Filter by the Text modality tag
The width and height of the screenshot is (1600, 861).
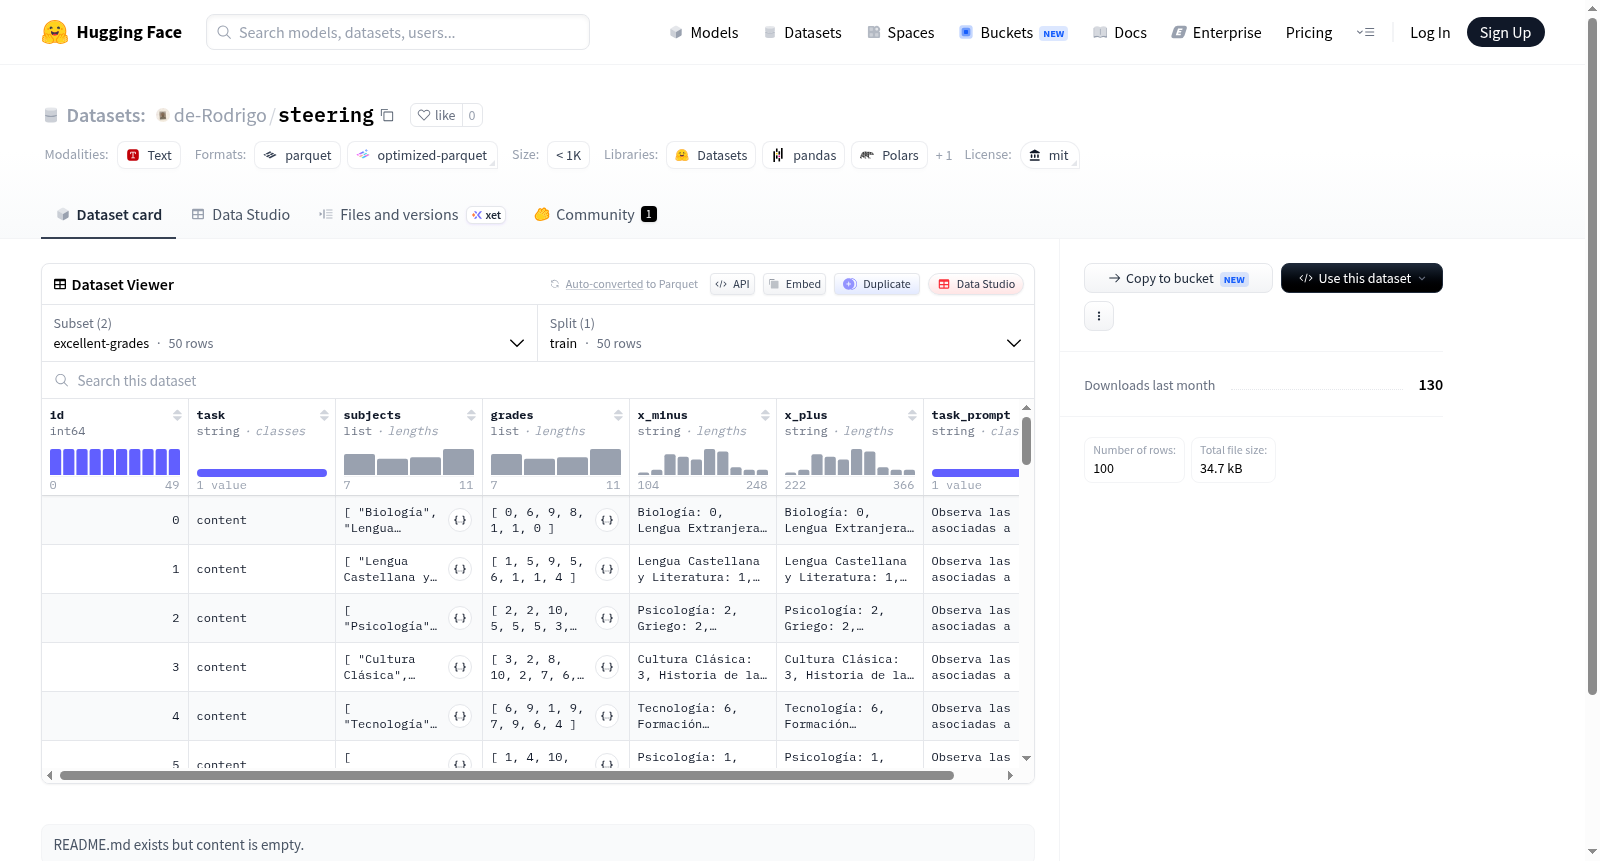[149, 155]
